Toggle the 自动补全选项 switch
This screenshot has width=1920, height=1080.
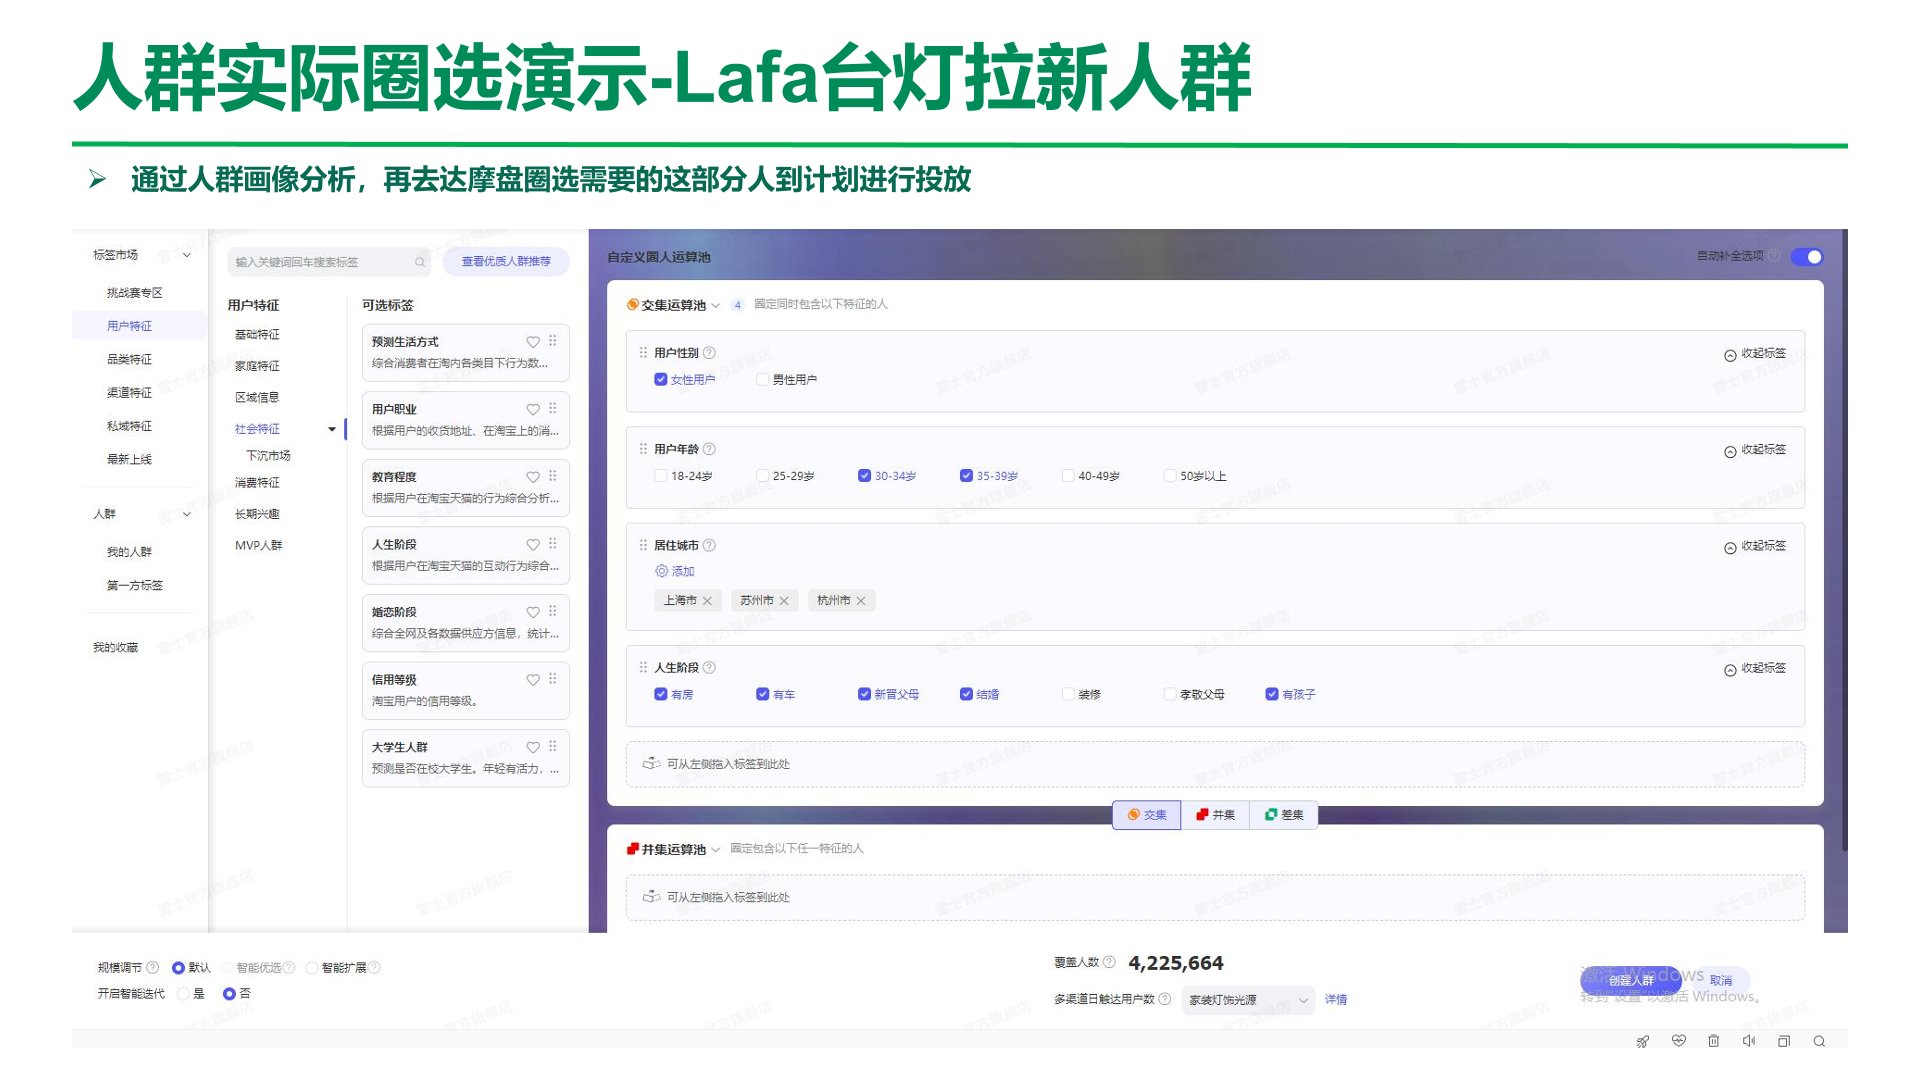tap(1806, 257)
